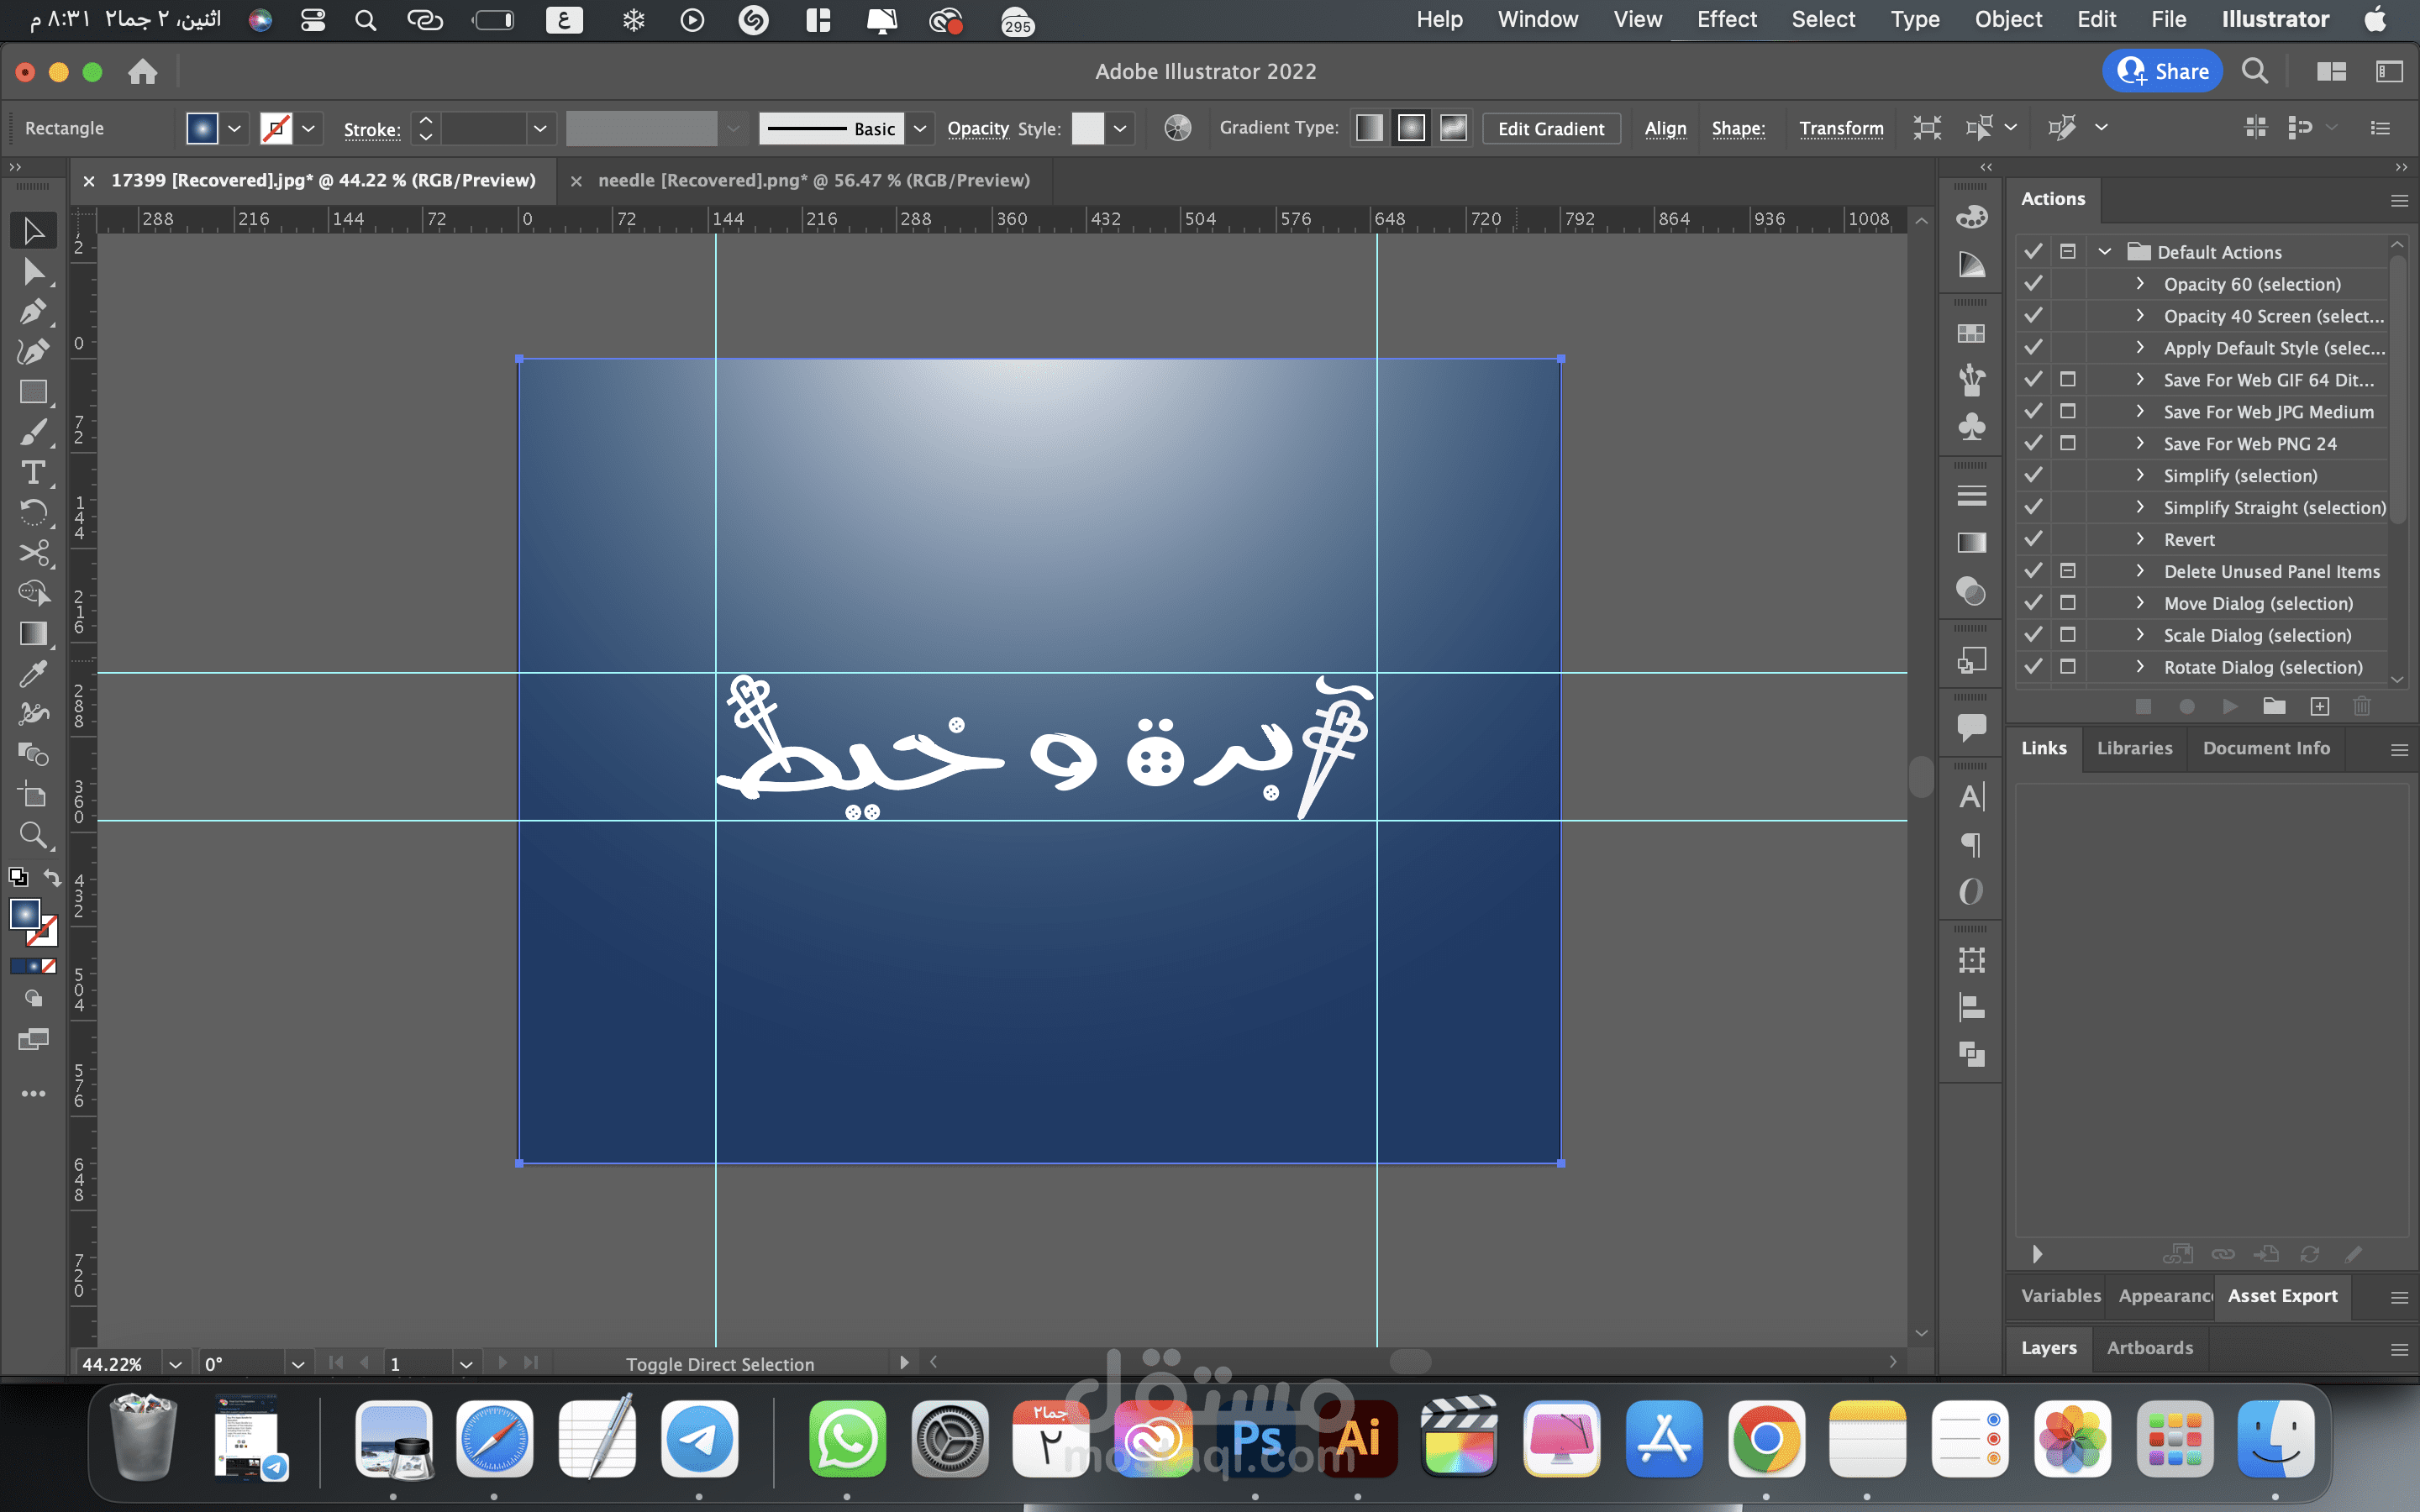Click the Create New Action icon
This screenshot has height=1512, width=2420.
(2320, 707)
